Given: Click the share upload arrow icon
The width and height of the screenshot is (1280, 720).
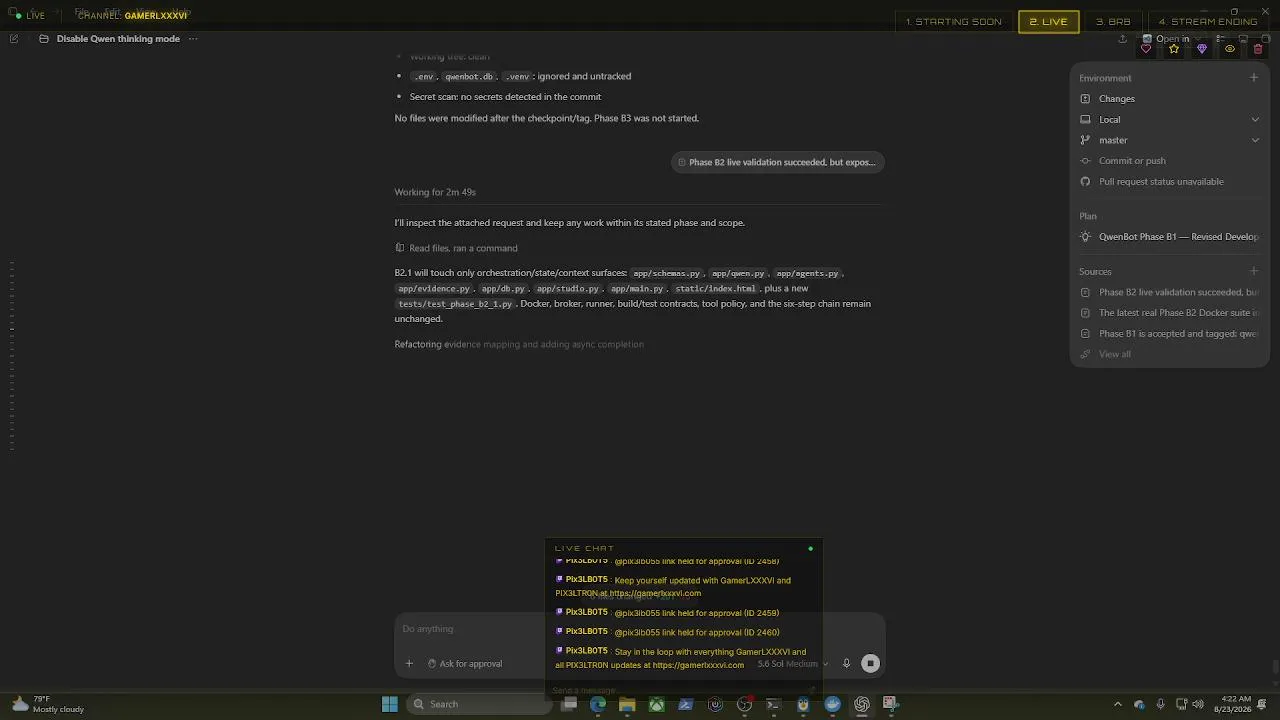Looking at the screenshot, I should pyautogui.click(x=1122, y=39).
